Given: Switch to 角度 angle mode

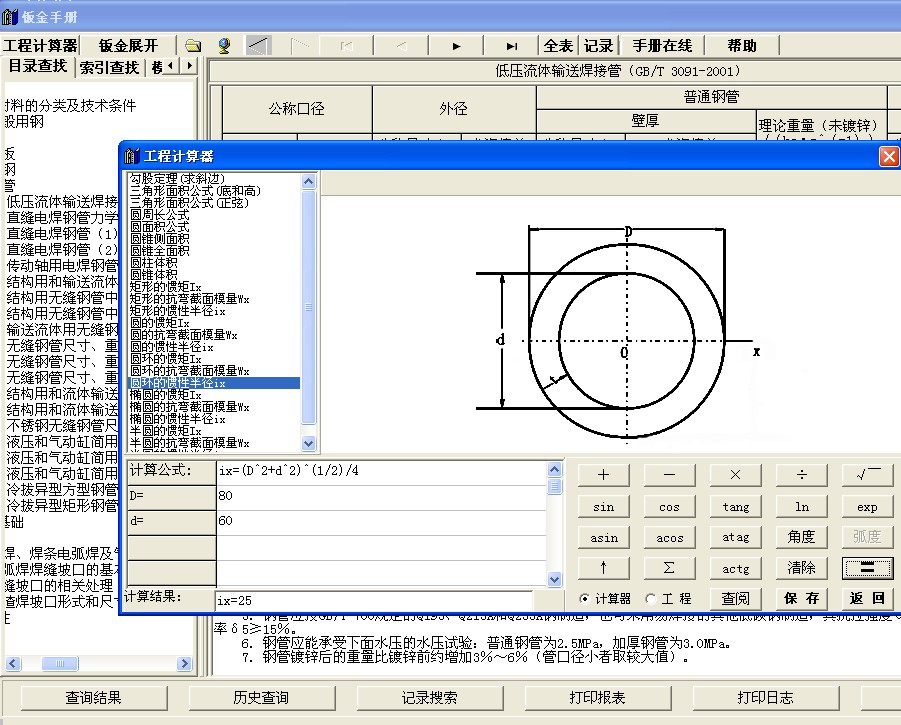Looking at the screenshot, I should tap(802, 538).
